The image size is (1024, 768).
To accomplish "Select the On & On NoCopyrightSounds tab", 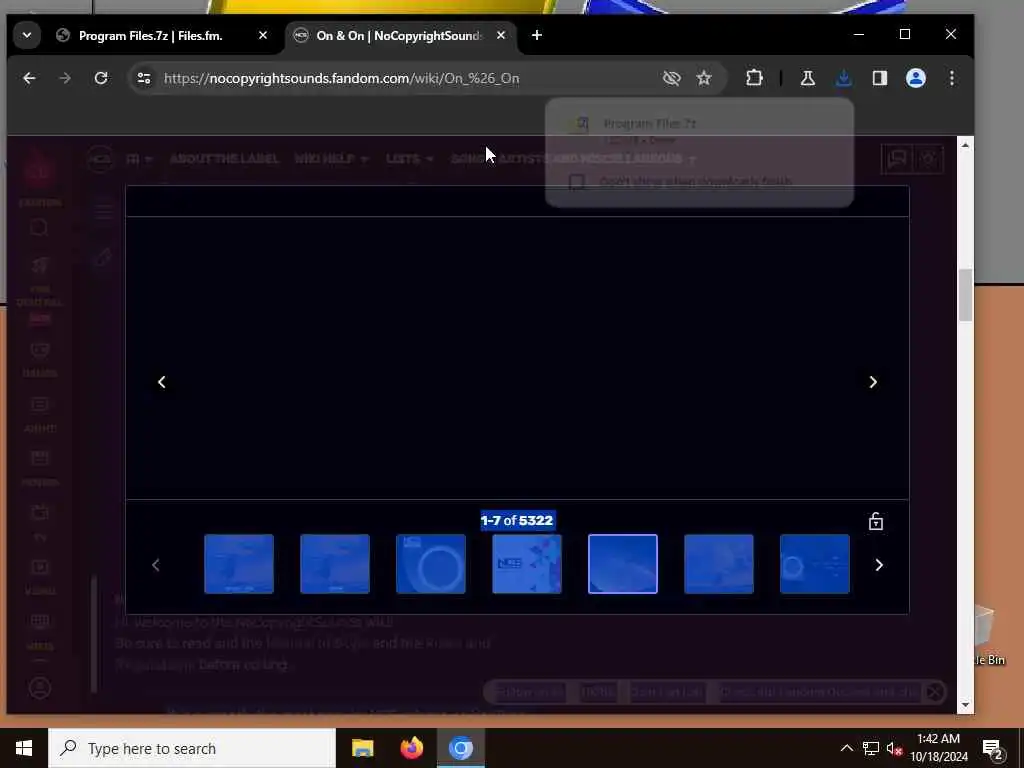I will (400, 35).
